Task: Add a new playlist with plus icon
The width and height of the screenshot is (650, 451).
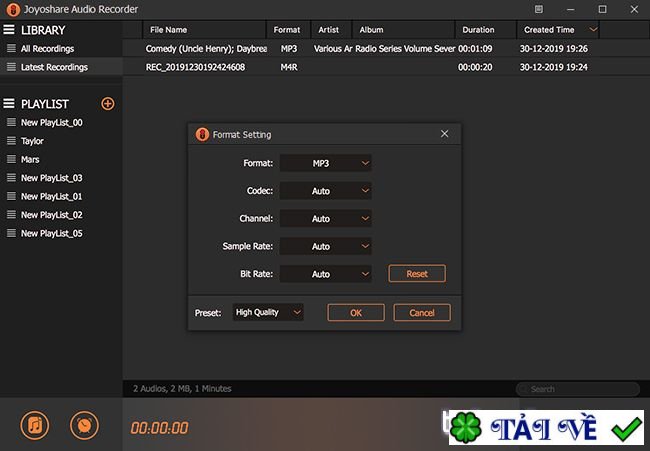Action: [x=108, y=104]
